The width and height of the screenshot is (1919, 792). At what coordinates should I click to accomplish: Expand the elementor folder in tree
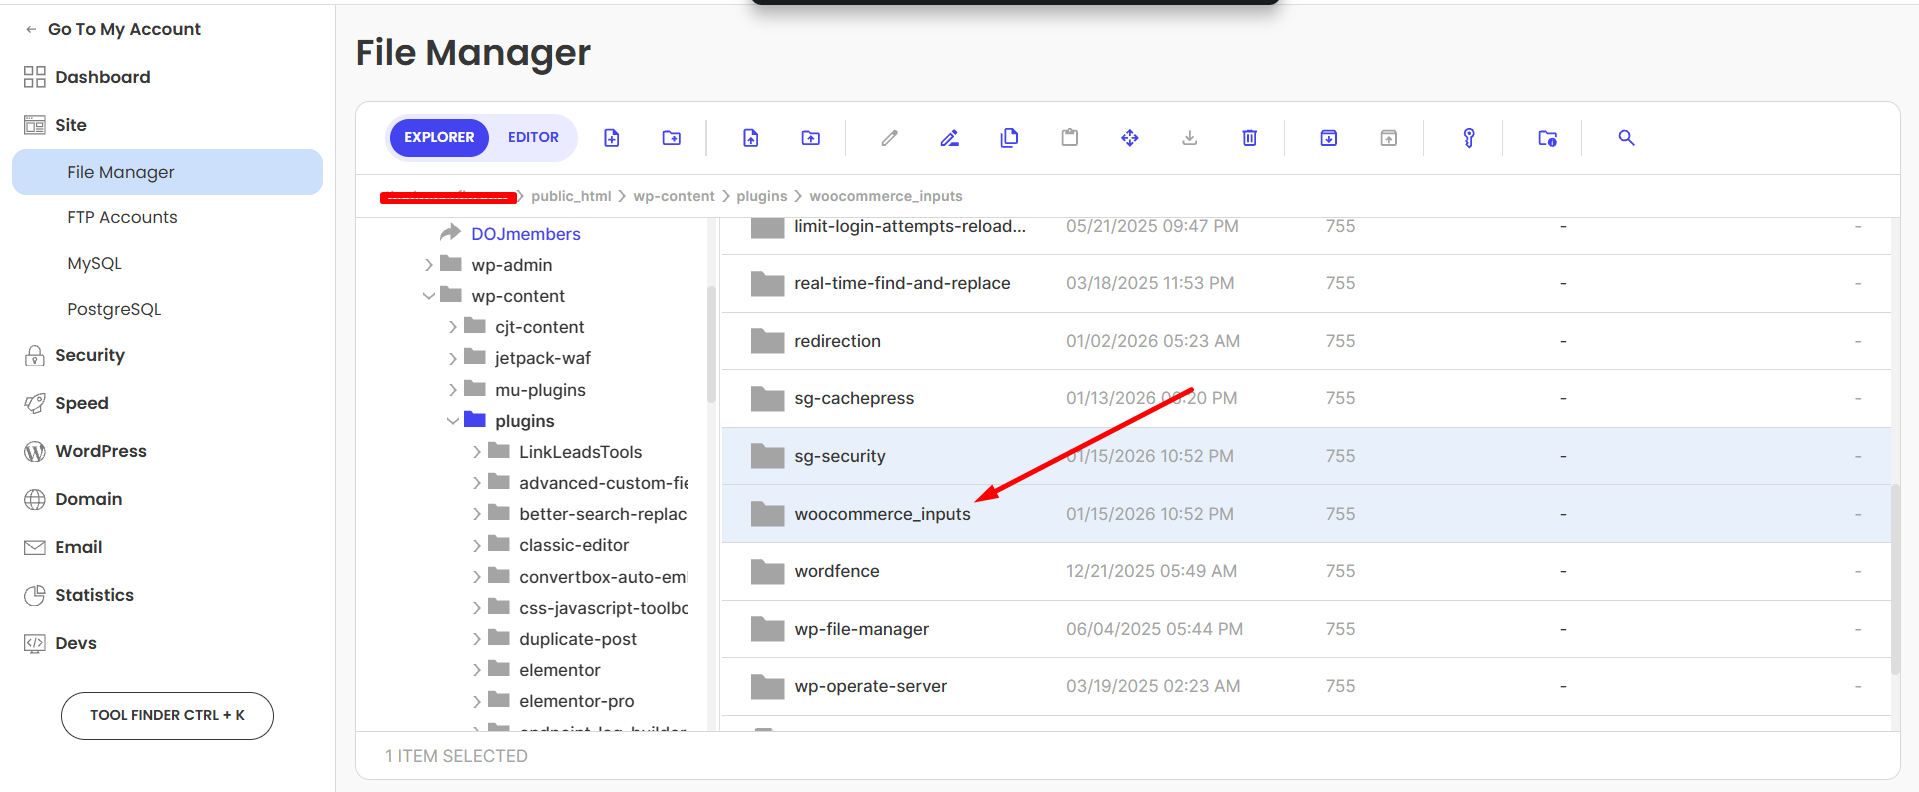[x=477, y=671]
